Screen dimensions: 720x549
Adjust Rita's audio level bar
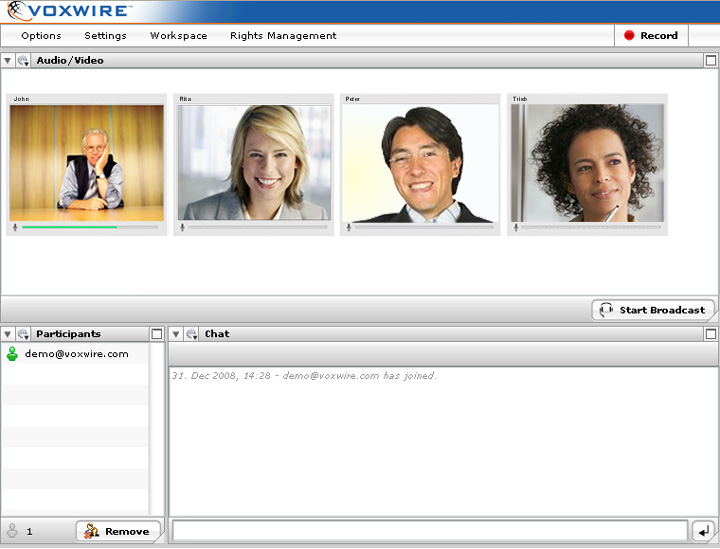click(258, 227)
